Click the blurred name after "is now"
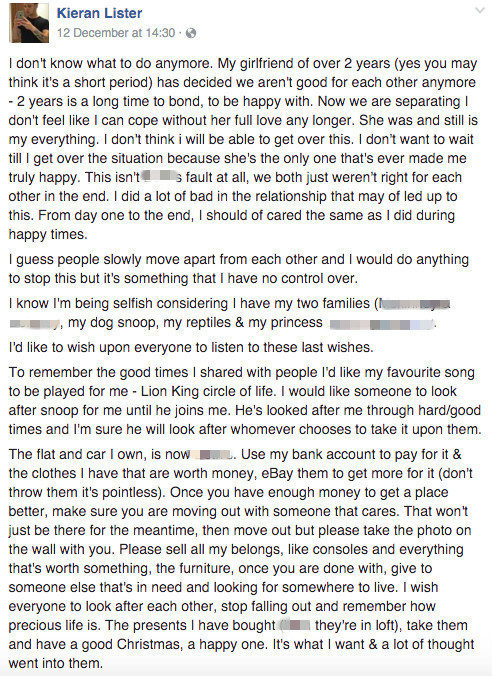The height and width of the screenshot is (676, 492). [x=212, y=454]
